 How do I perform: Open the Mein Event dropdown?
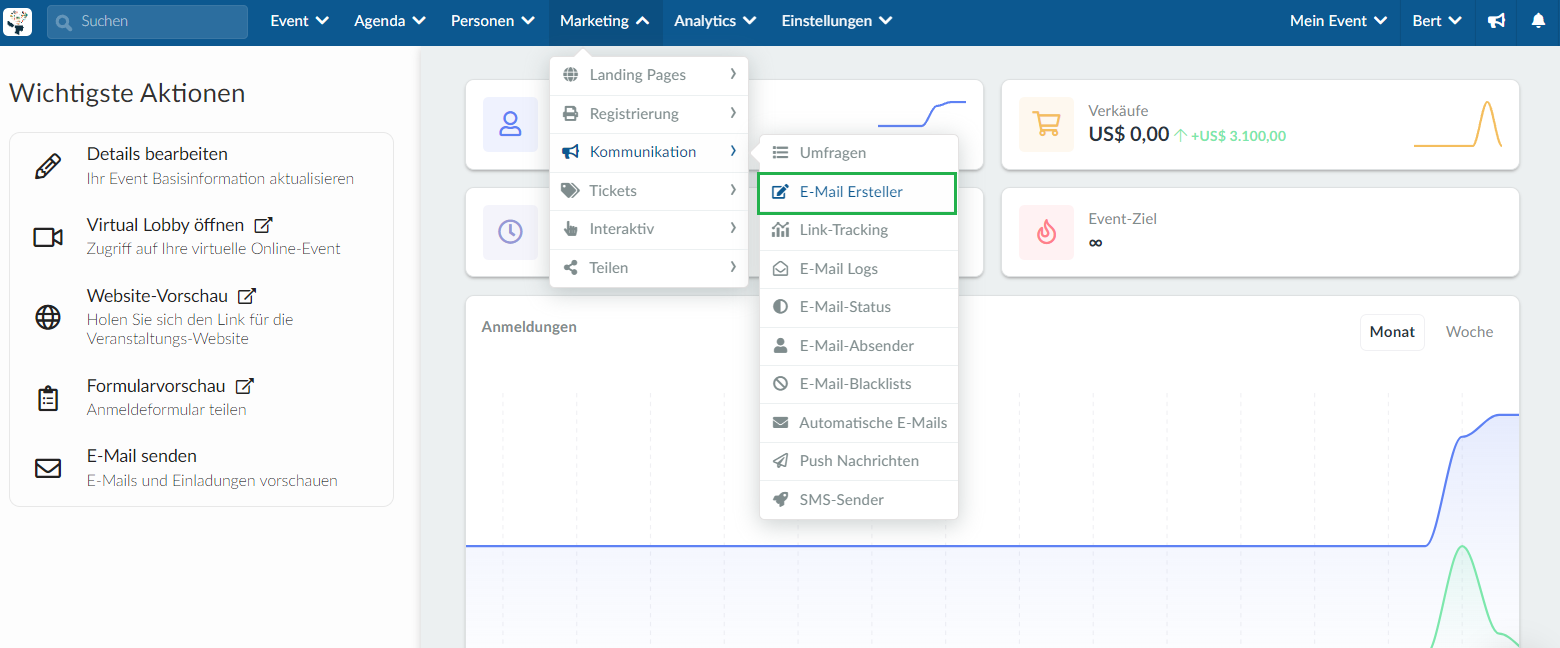tap(1339, 21)
